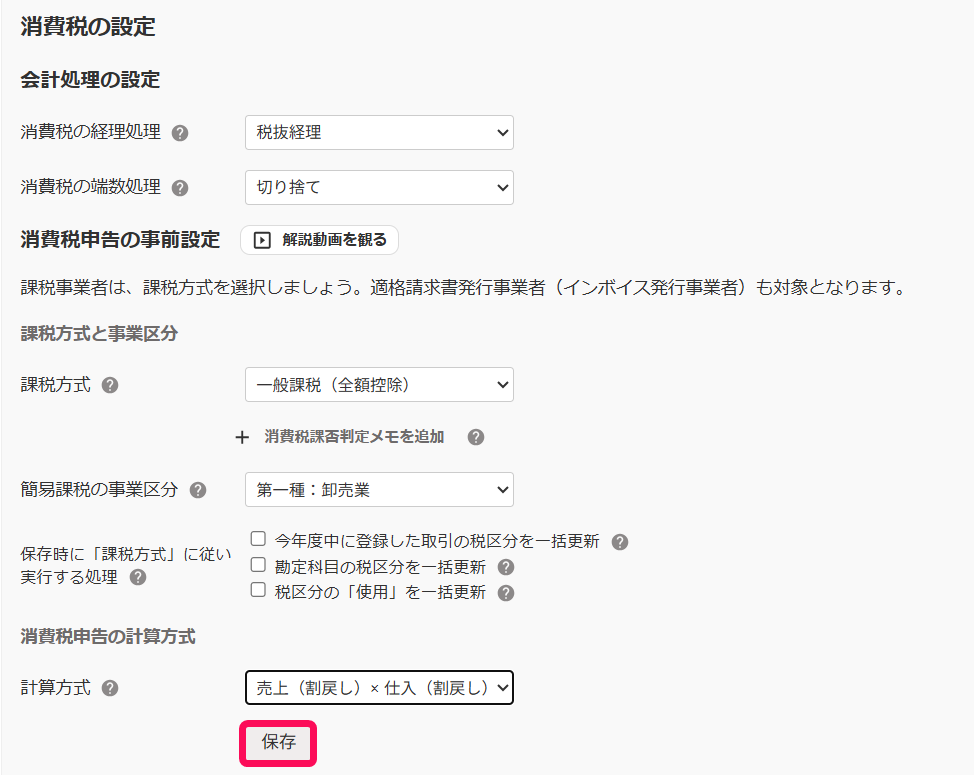Click the 簡易課税の事業区分 label

pos(99,490)
